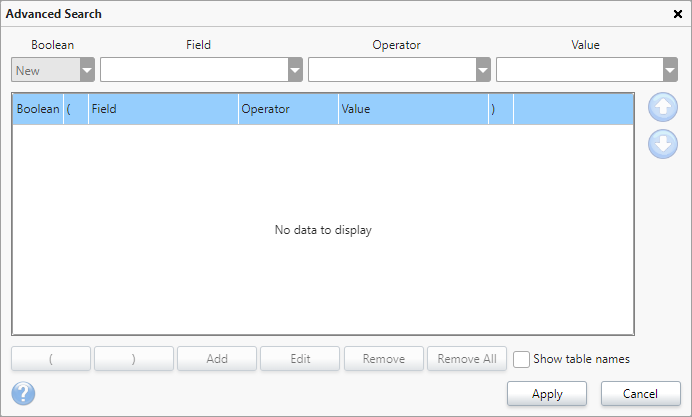Enable Show table names checkbox
The image size is (692, 417).
click(x=521, y=359)
